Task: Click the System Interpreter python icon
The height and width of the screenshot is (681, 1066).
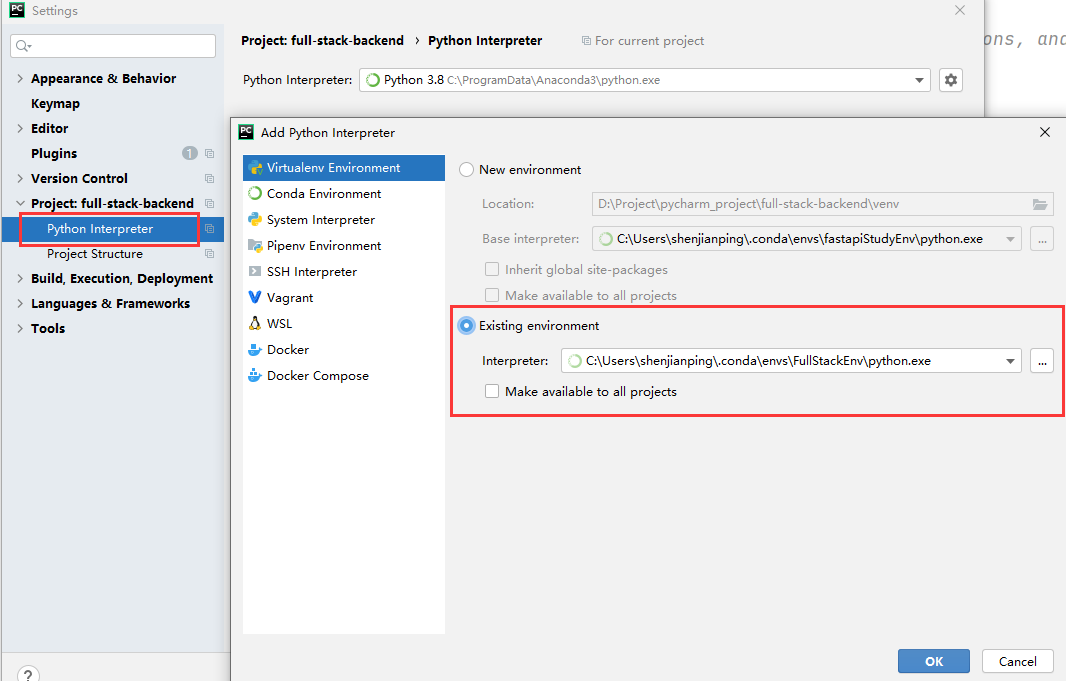Action: (255, 220)
